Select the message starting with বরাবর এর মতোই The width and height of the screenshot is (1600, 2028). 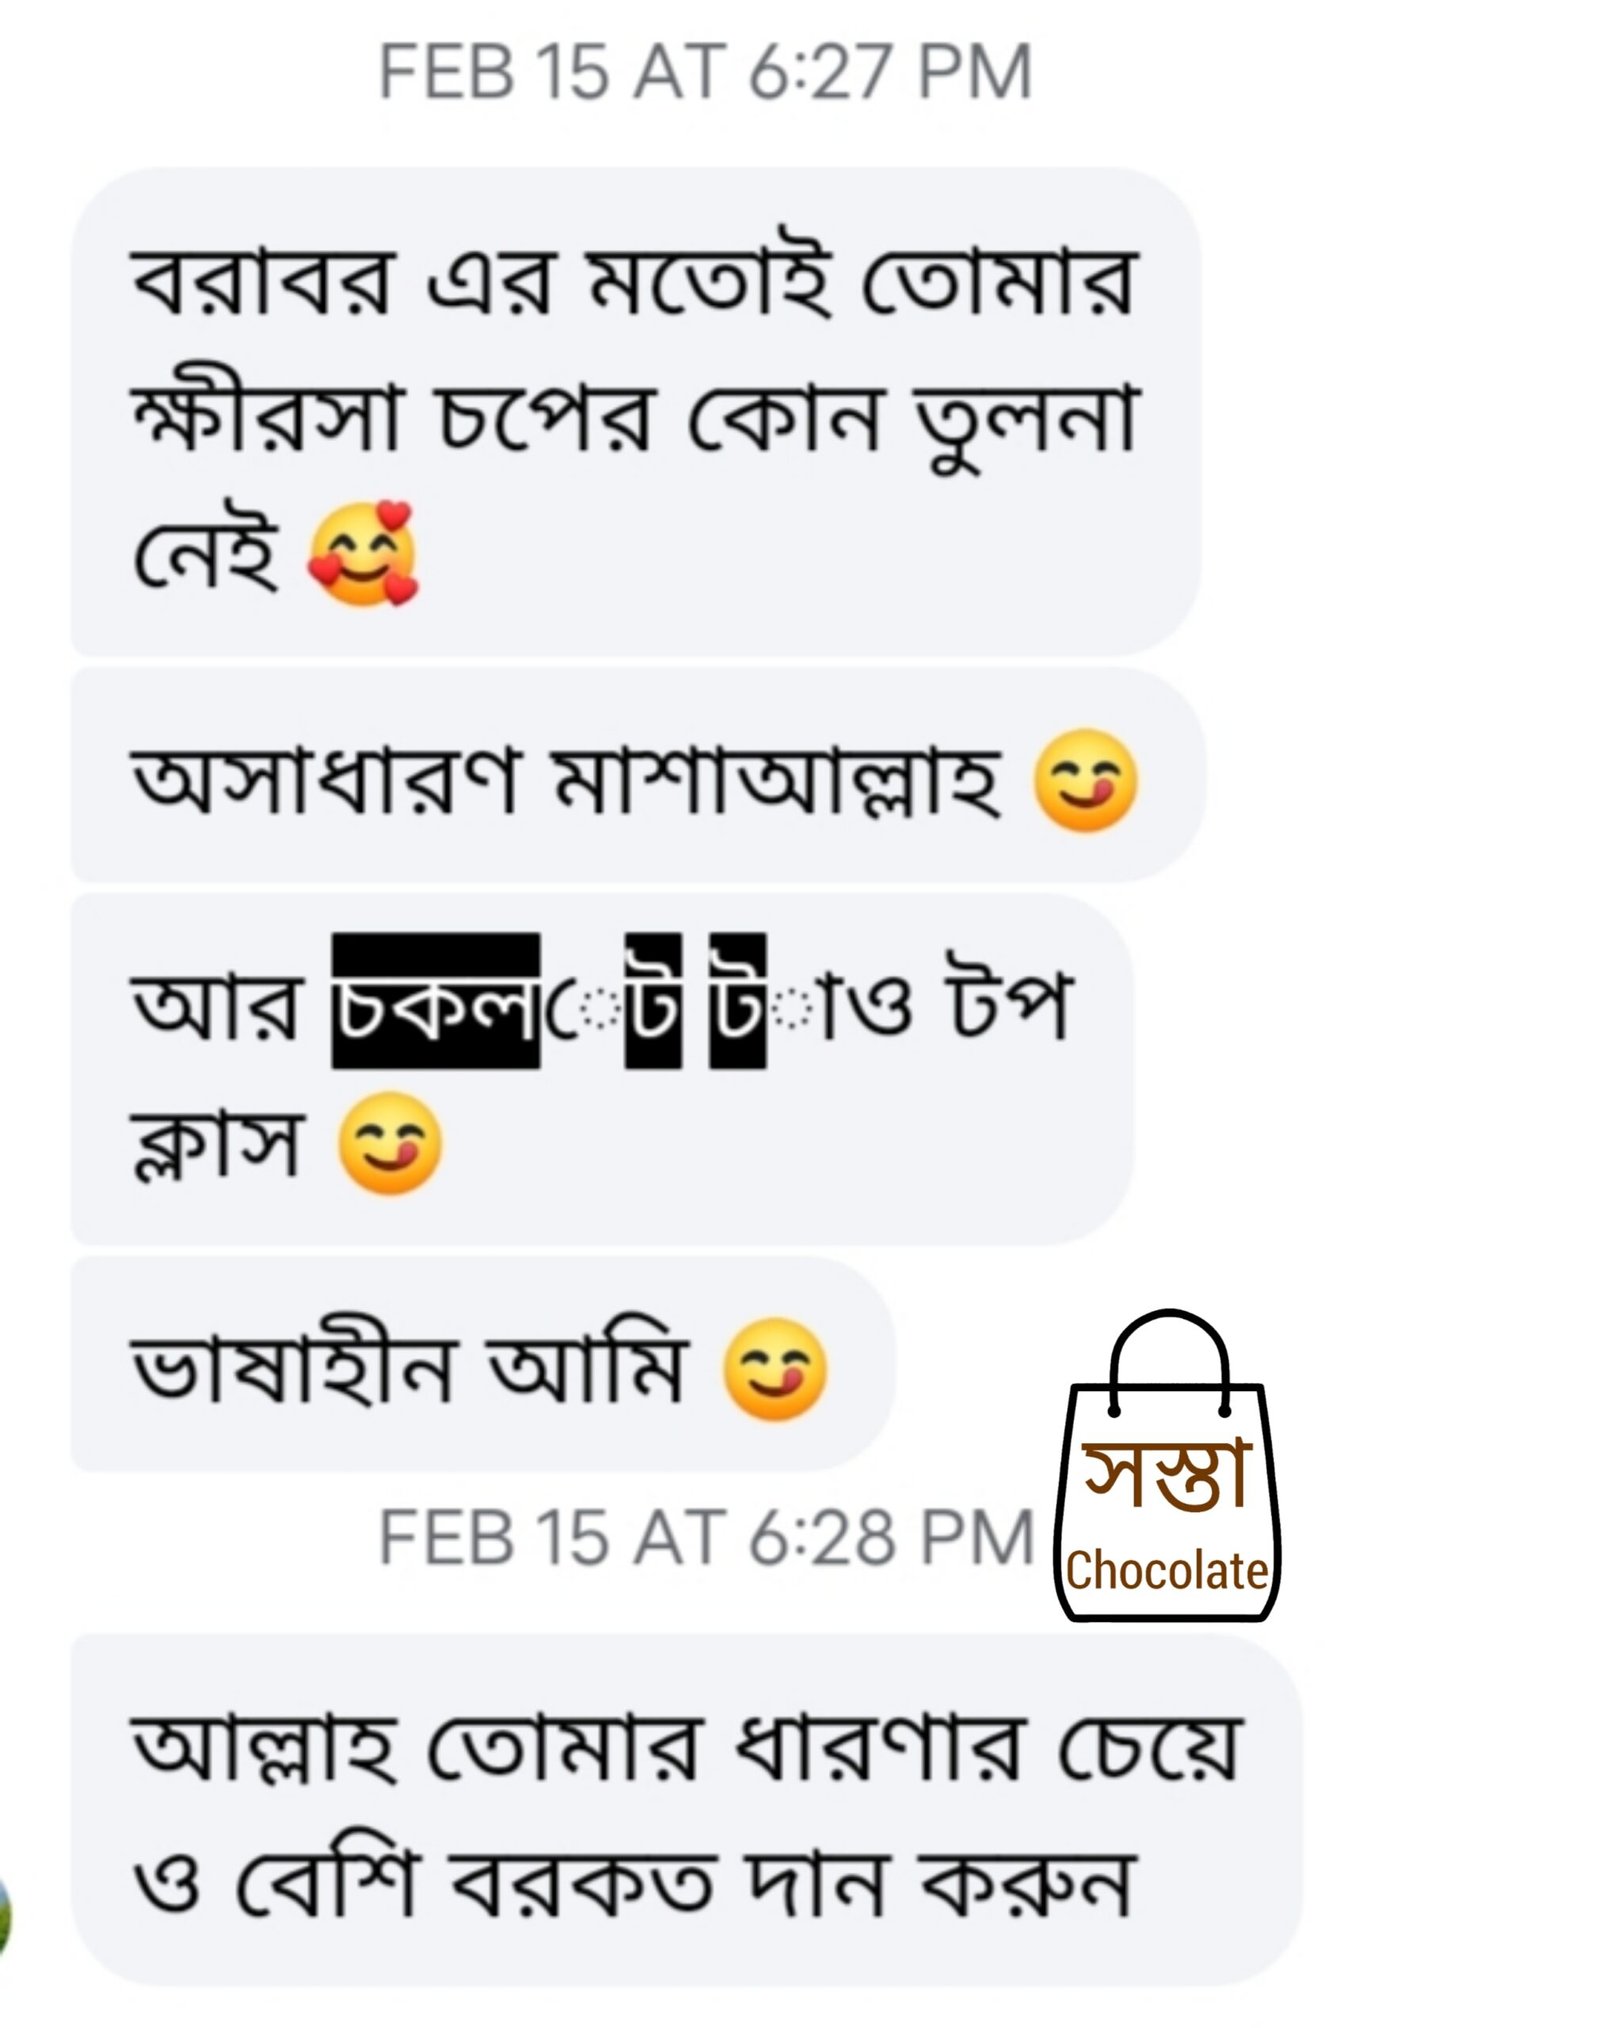point(636,411)
